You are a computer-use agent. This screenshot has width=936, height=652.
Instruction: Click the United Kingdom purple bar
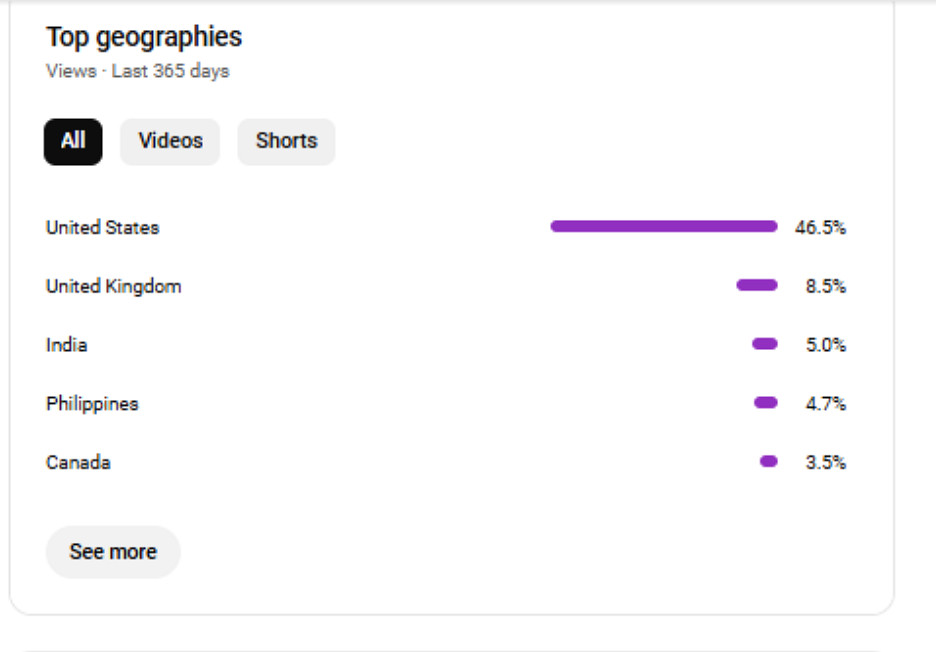(x=757, y=285)
